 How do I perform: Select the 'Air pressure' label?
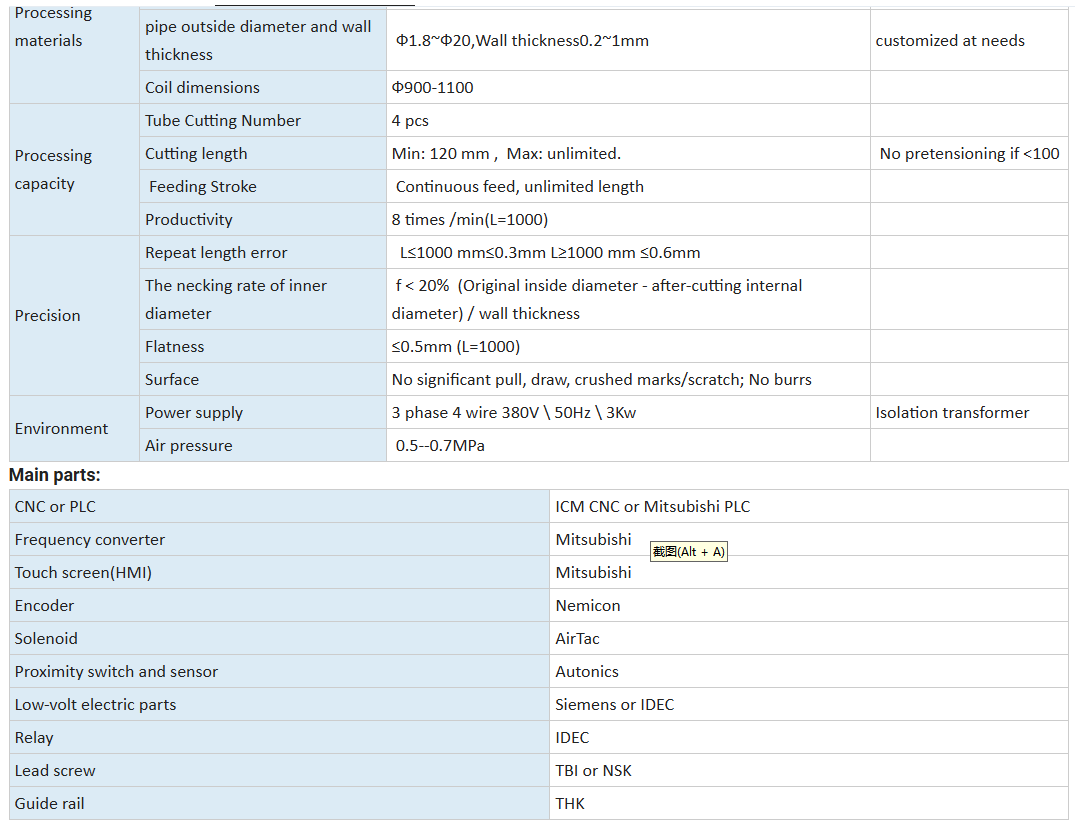point(189,446)
